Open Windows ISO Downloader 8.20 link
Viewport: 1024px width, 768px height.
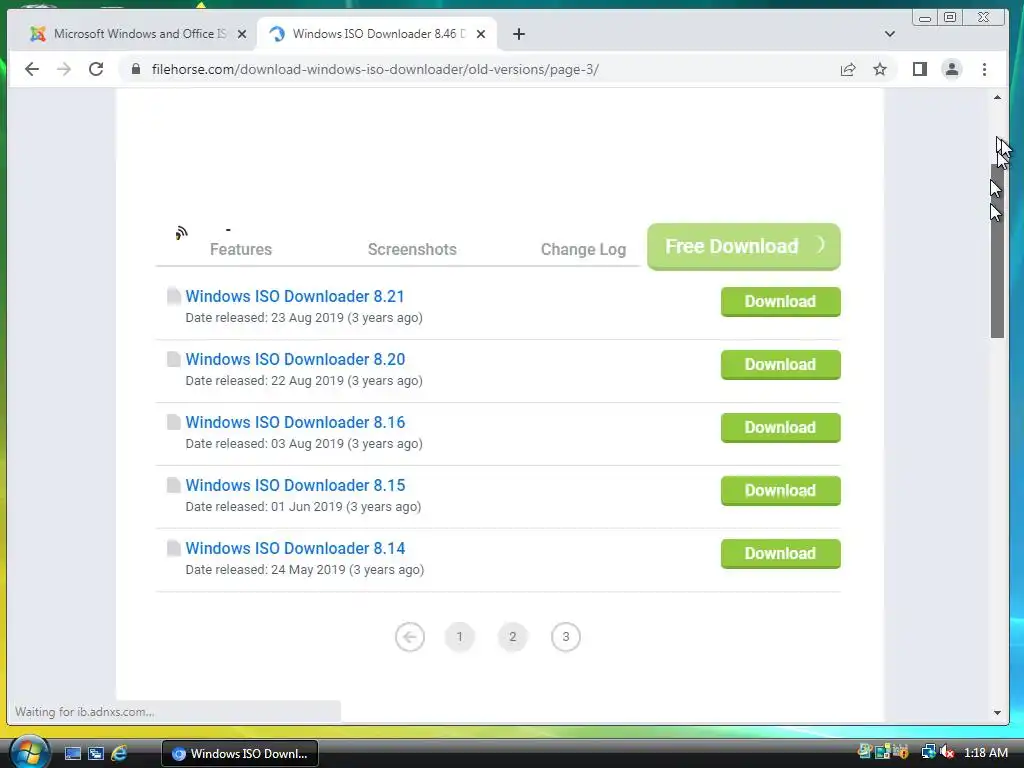(x=295, y=359)
